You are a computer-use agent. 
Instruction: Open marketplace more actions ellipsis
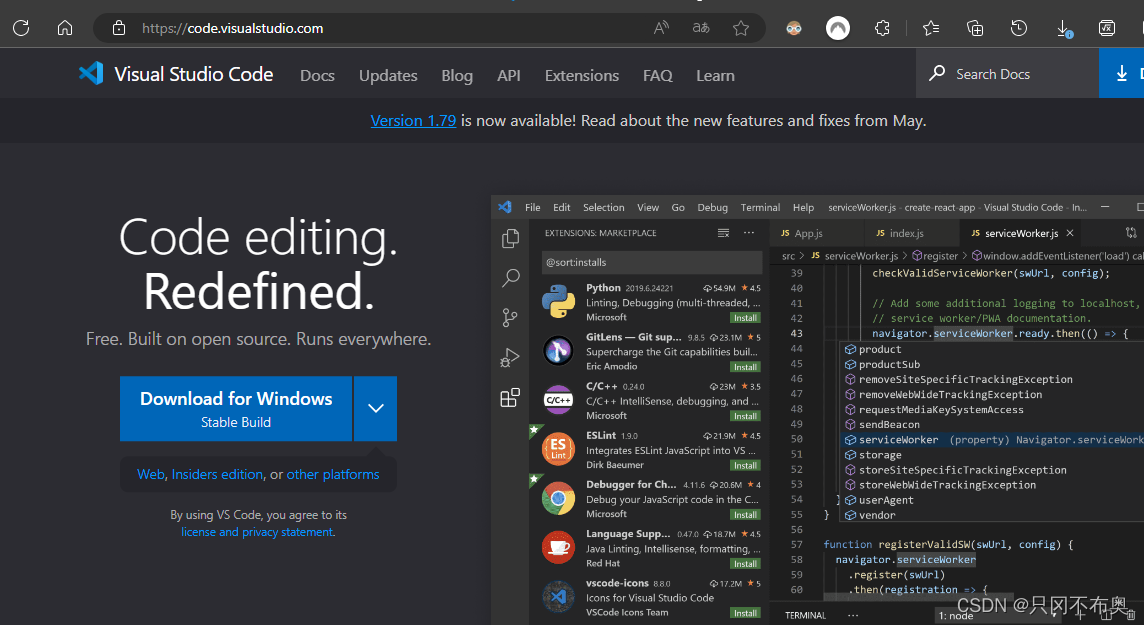[749, 233]
